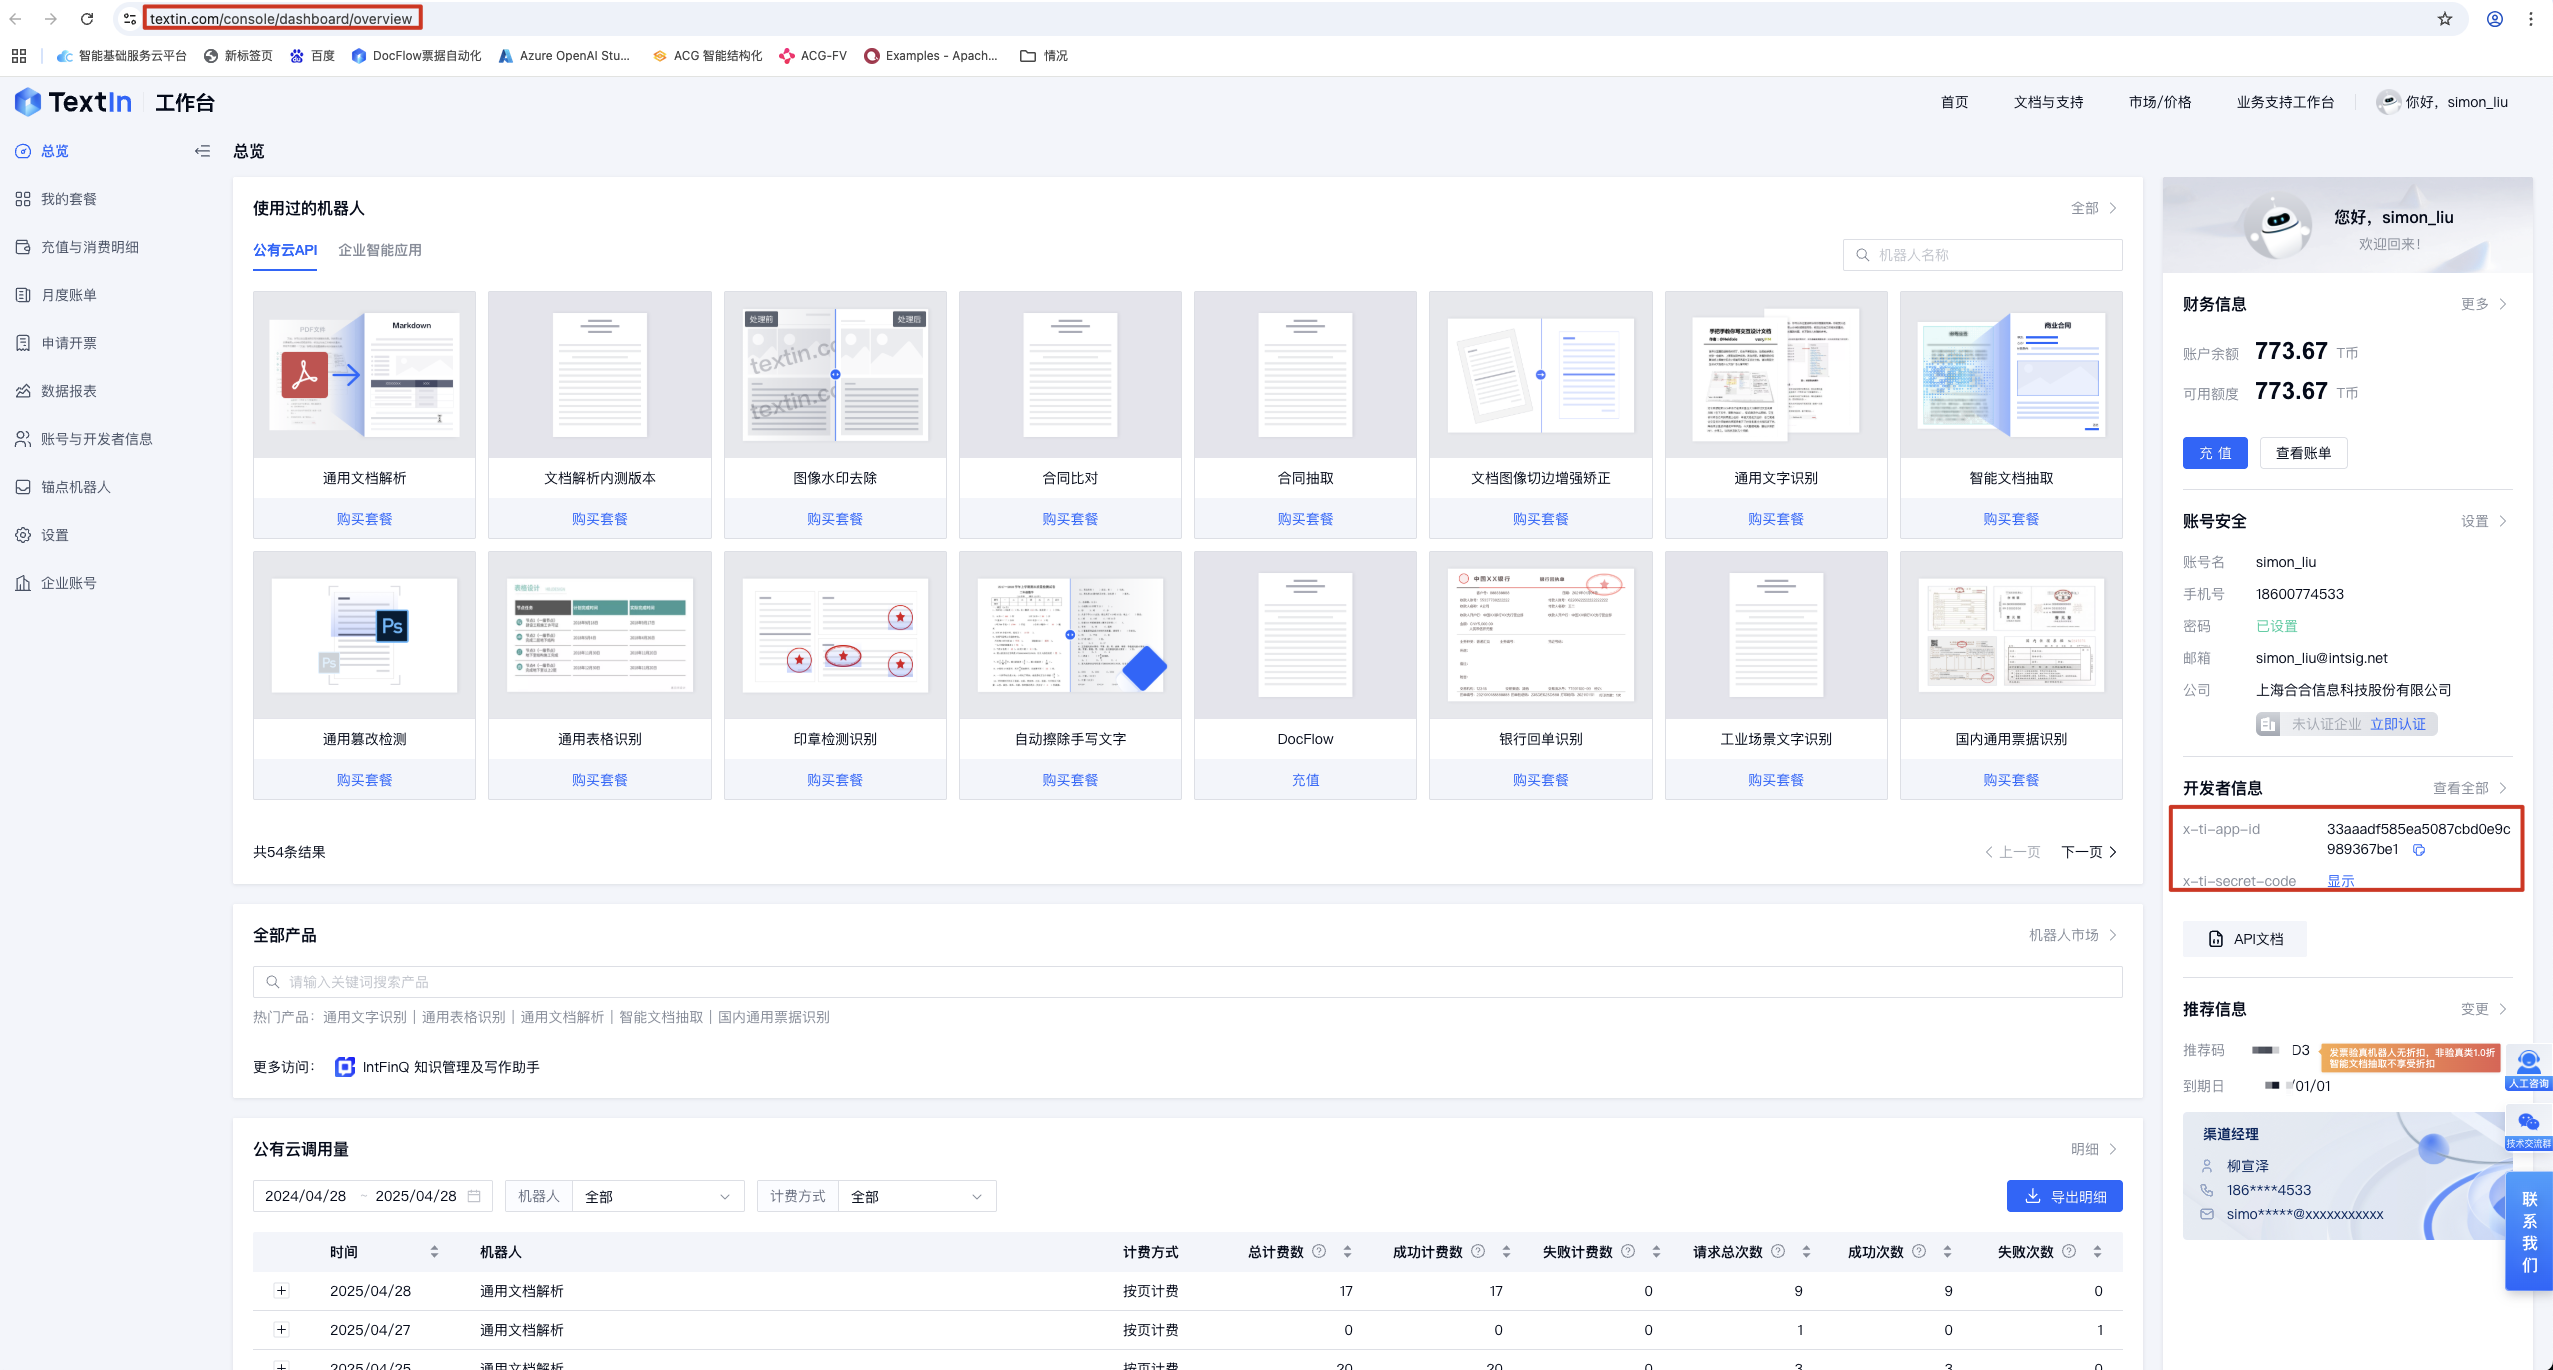Open the 机器人 filter dropdown
Screen dimensions: 2553x1370
tap(657, 1196)
